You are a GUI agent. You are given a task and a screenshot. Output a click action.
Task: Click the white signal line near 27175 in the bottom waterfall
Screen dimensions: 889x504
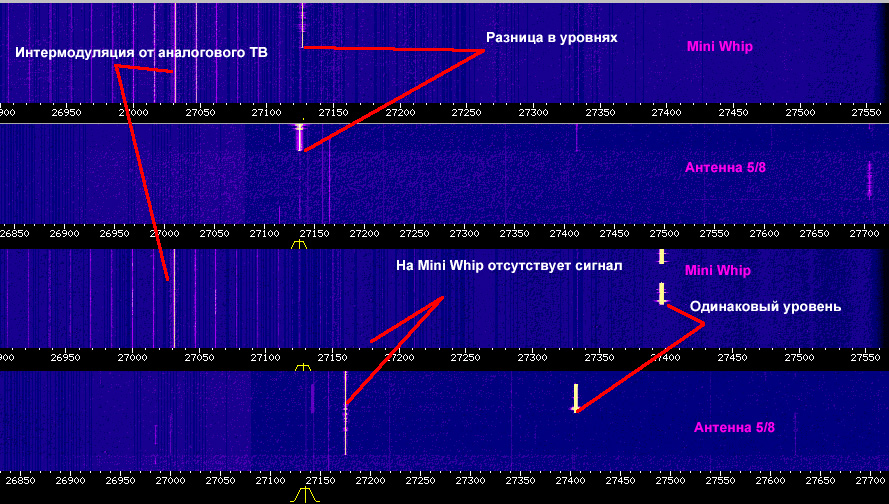pyautogui.click(x=345, y=413)
